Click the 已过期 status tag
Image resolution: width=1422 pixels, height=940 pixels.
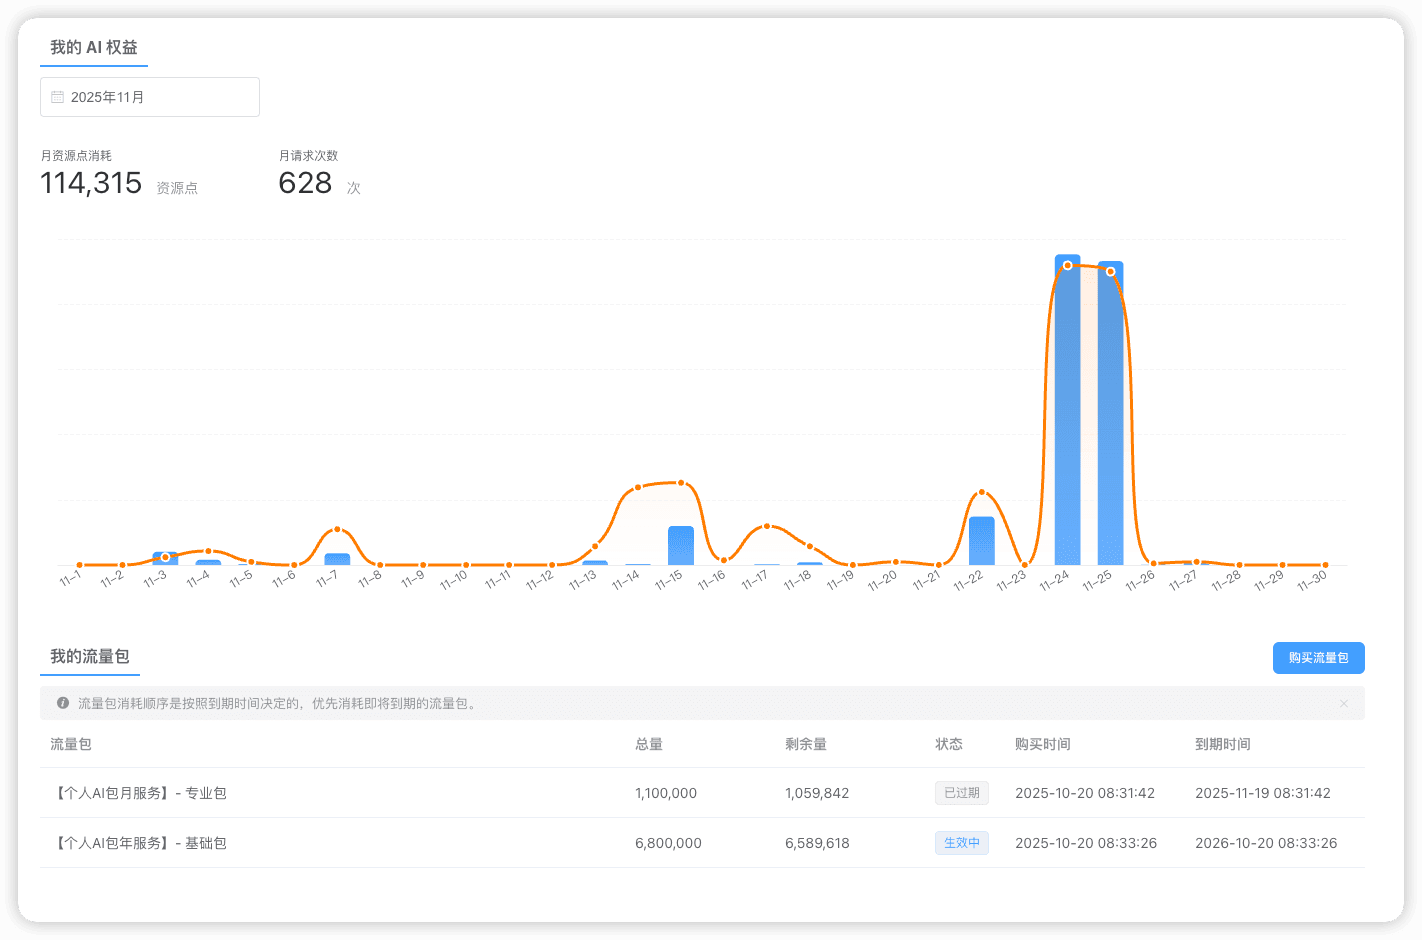click(962, 793)
